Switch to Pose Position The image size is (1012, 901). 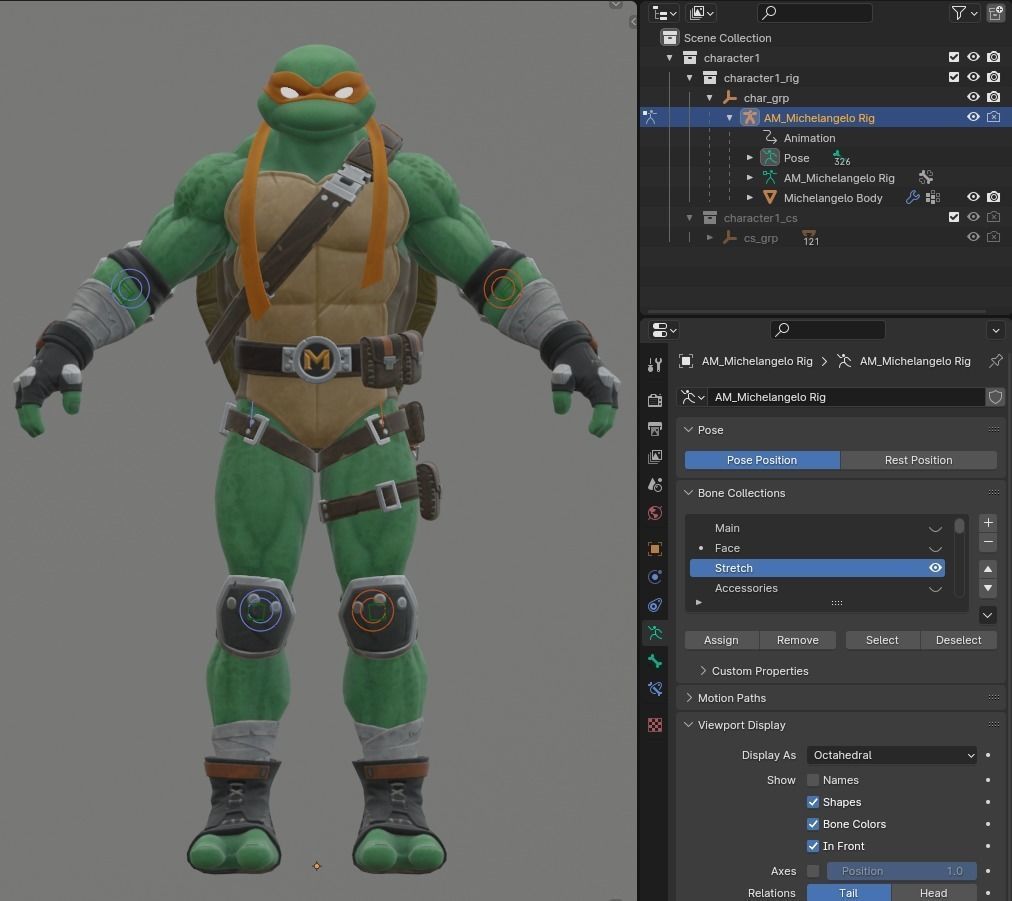tap(762, 460)
